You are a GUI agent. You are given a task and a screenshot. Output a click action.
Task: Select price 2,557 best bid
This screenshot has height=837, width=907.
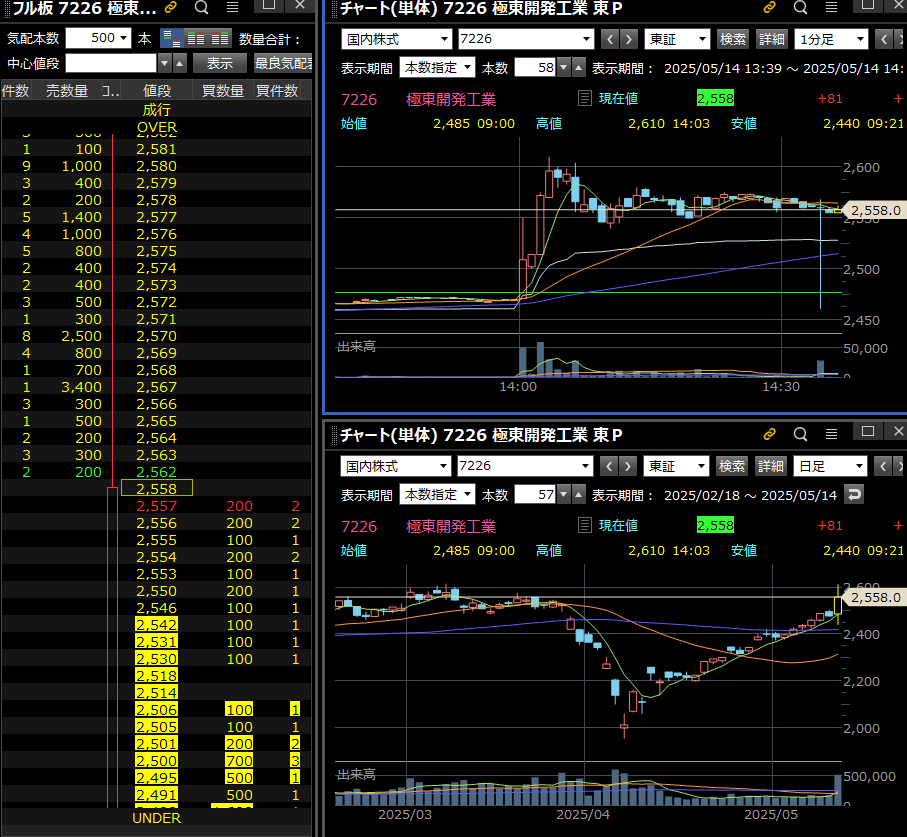point(157,506)
